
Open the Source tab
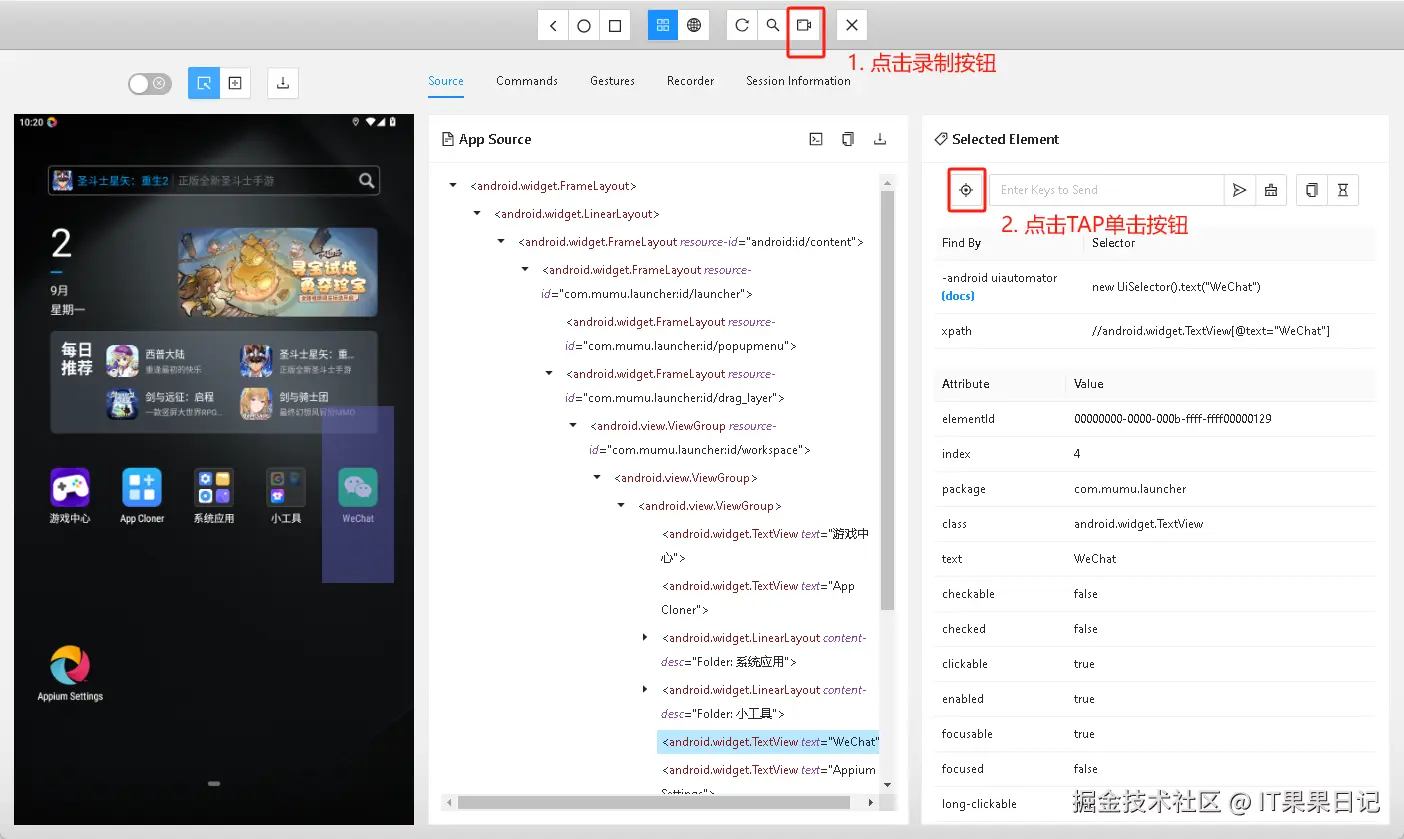pos(446,81)
